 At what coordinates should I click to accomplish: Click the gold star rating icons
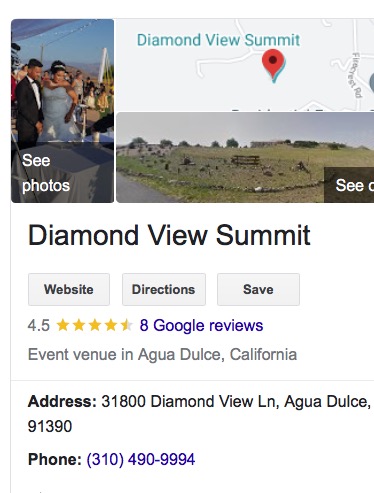pyautogui.click(x=95, y=325)
